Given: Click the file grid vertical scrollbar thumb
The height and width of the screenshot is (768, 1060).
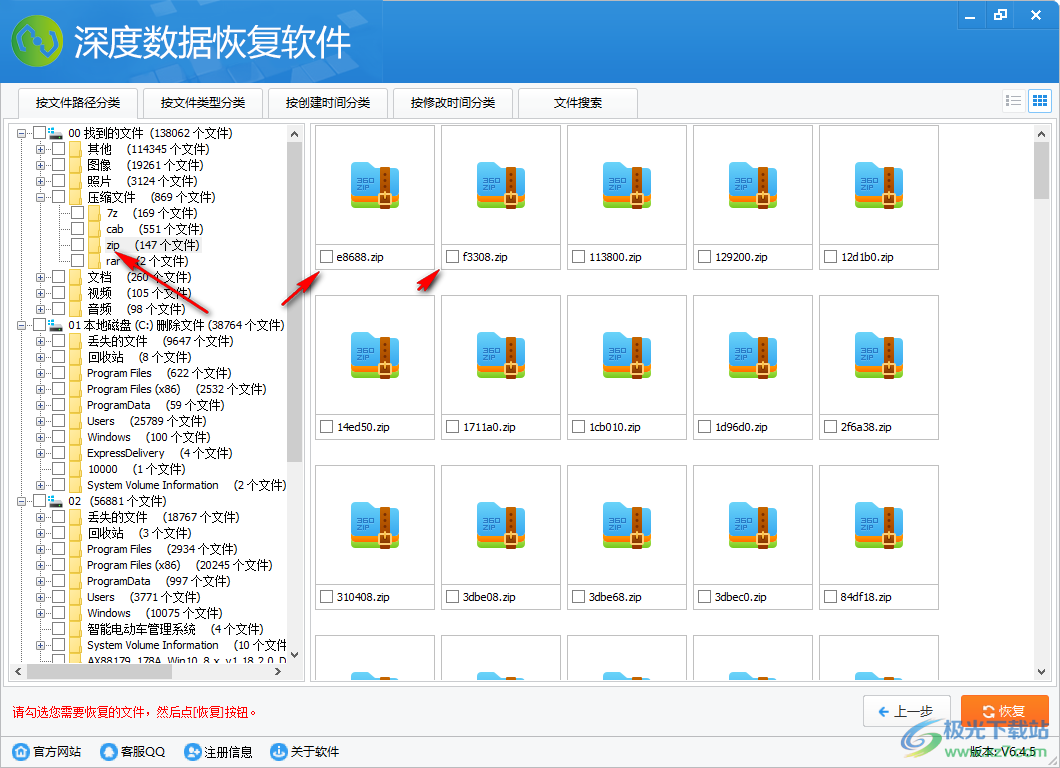Looking at the screenshot, I should (1041, 171).
